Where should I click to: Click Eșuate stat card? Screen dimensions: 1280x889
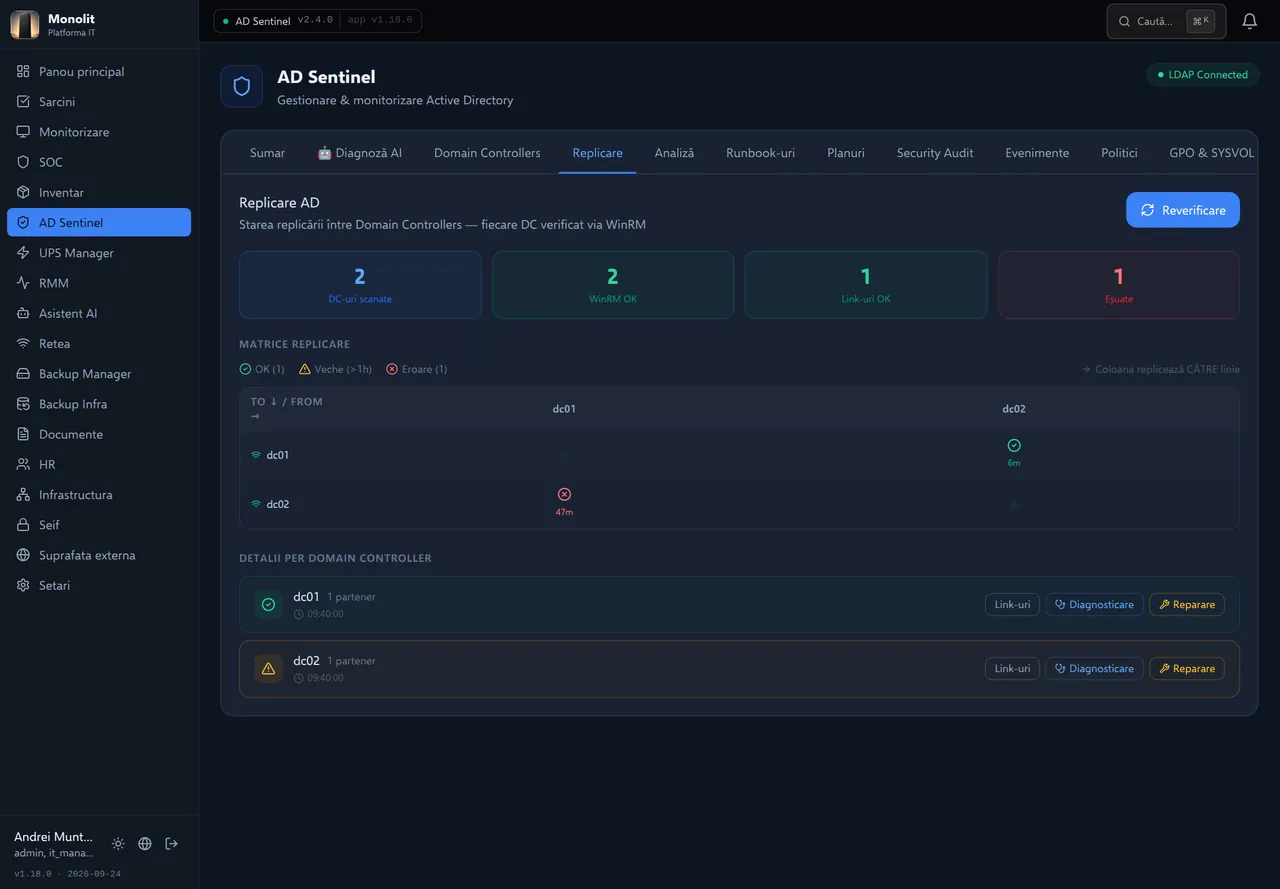click(1119, 285)
